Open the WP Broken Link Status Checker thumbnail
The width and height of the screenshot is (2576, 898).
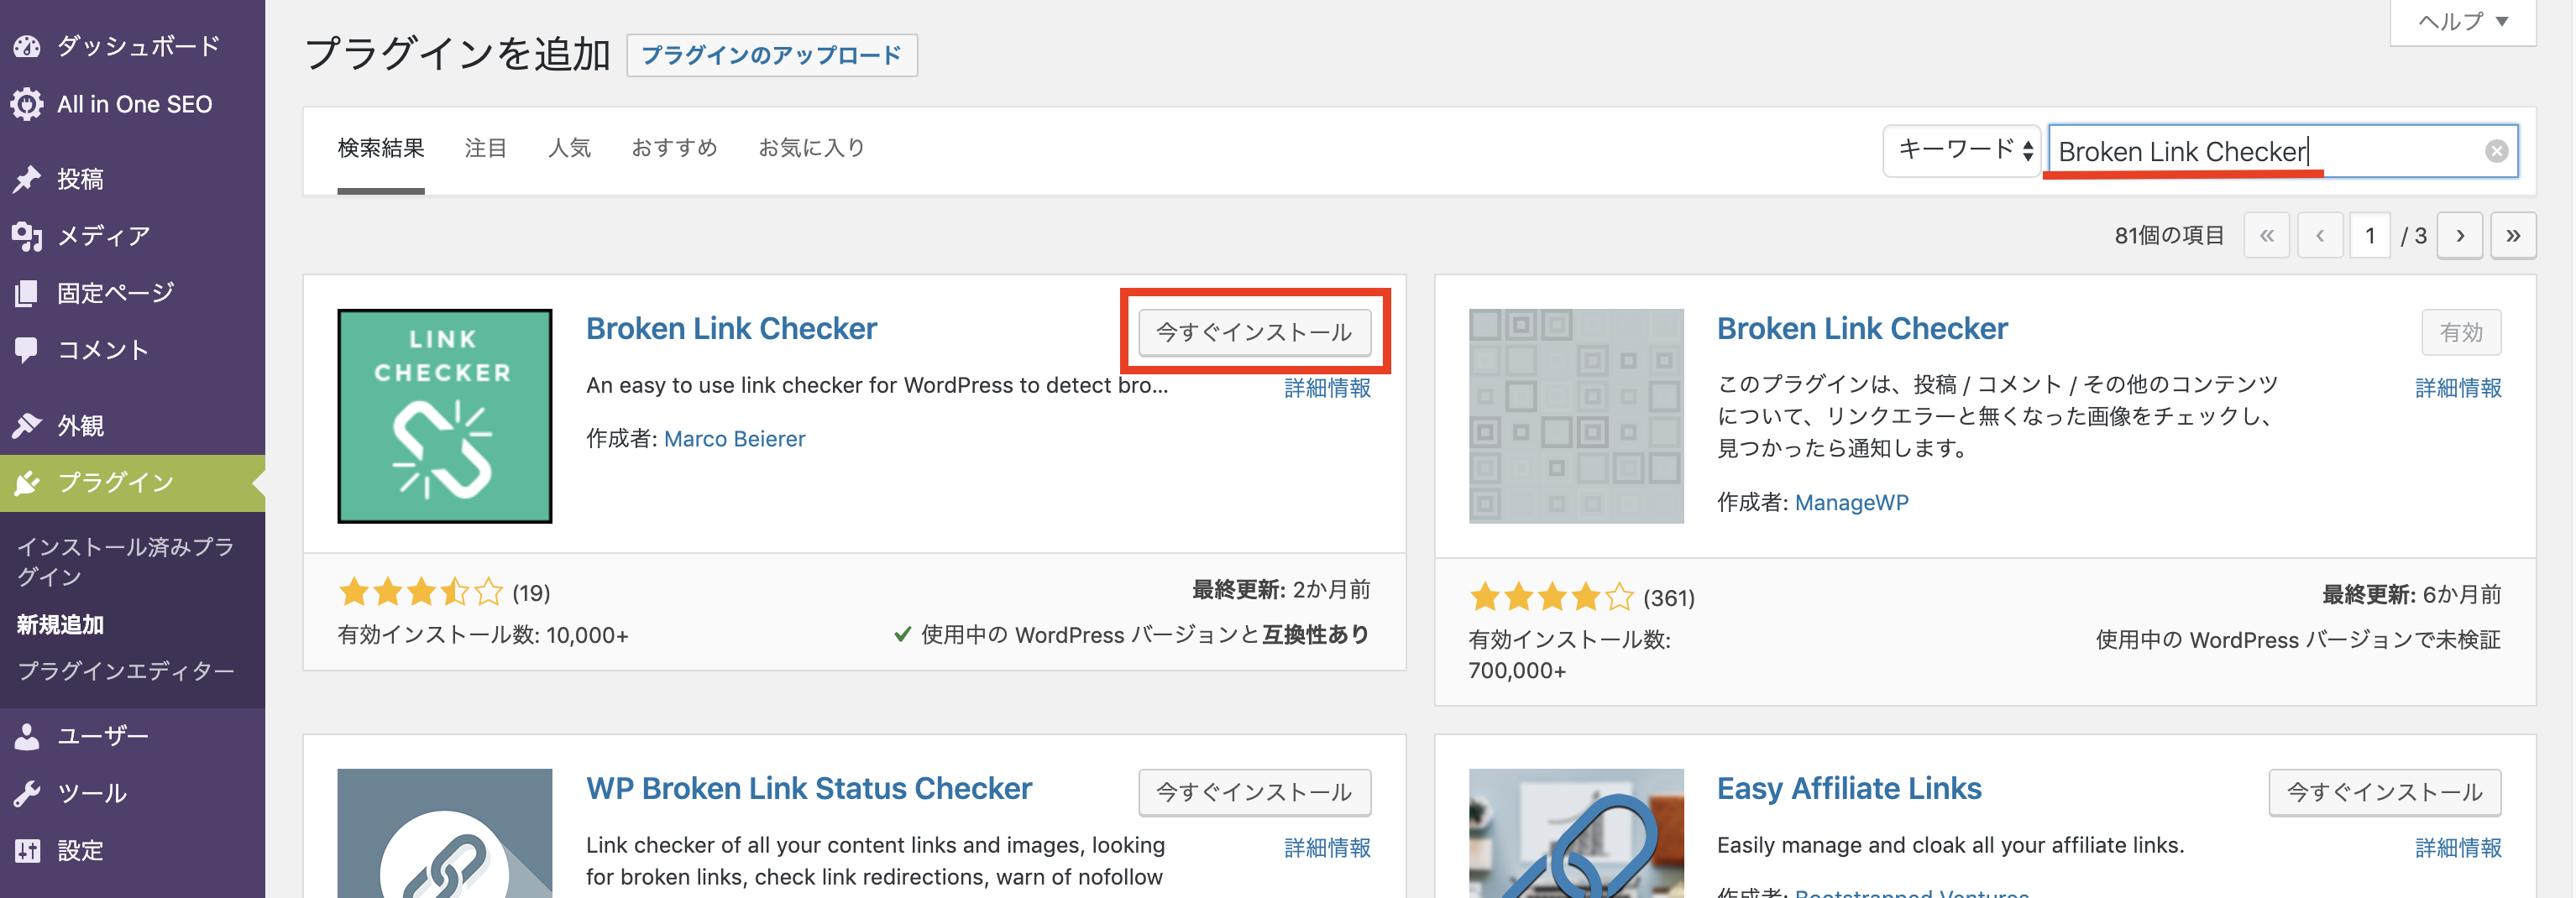(445, 833)
